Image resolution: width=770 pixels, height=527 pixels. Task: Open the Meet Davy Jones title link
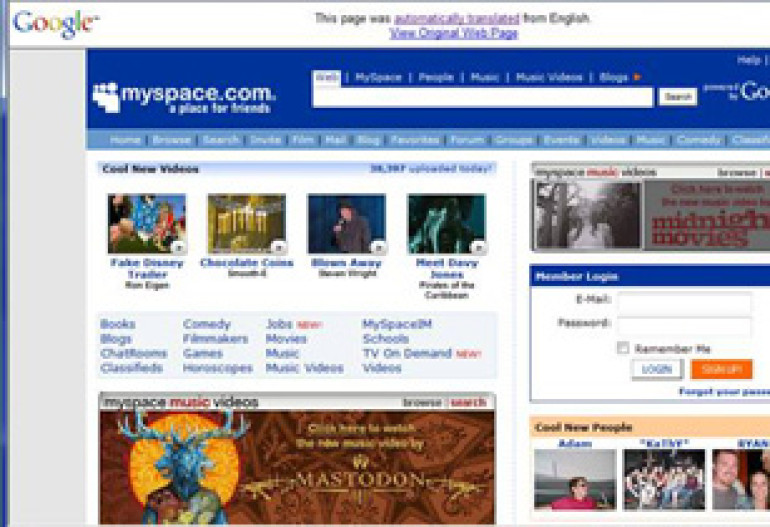click(446, 268)
